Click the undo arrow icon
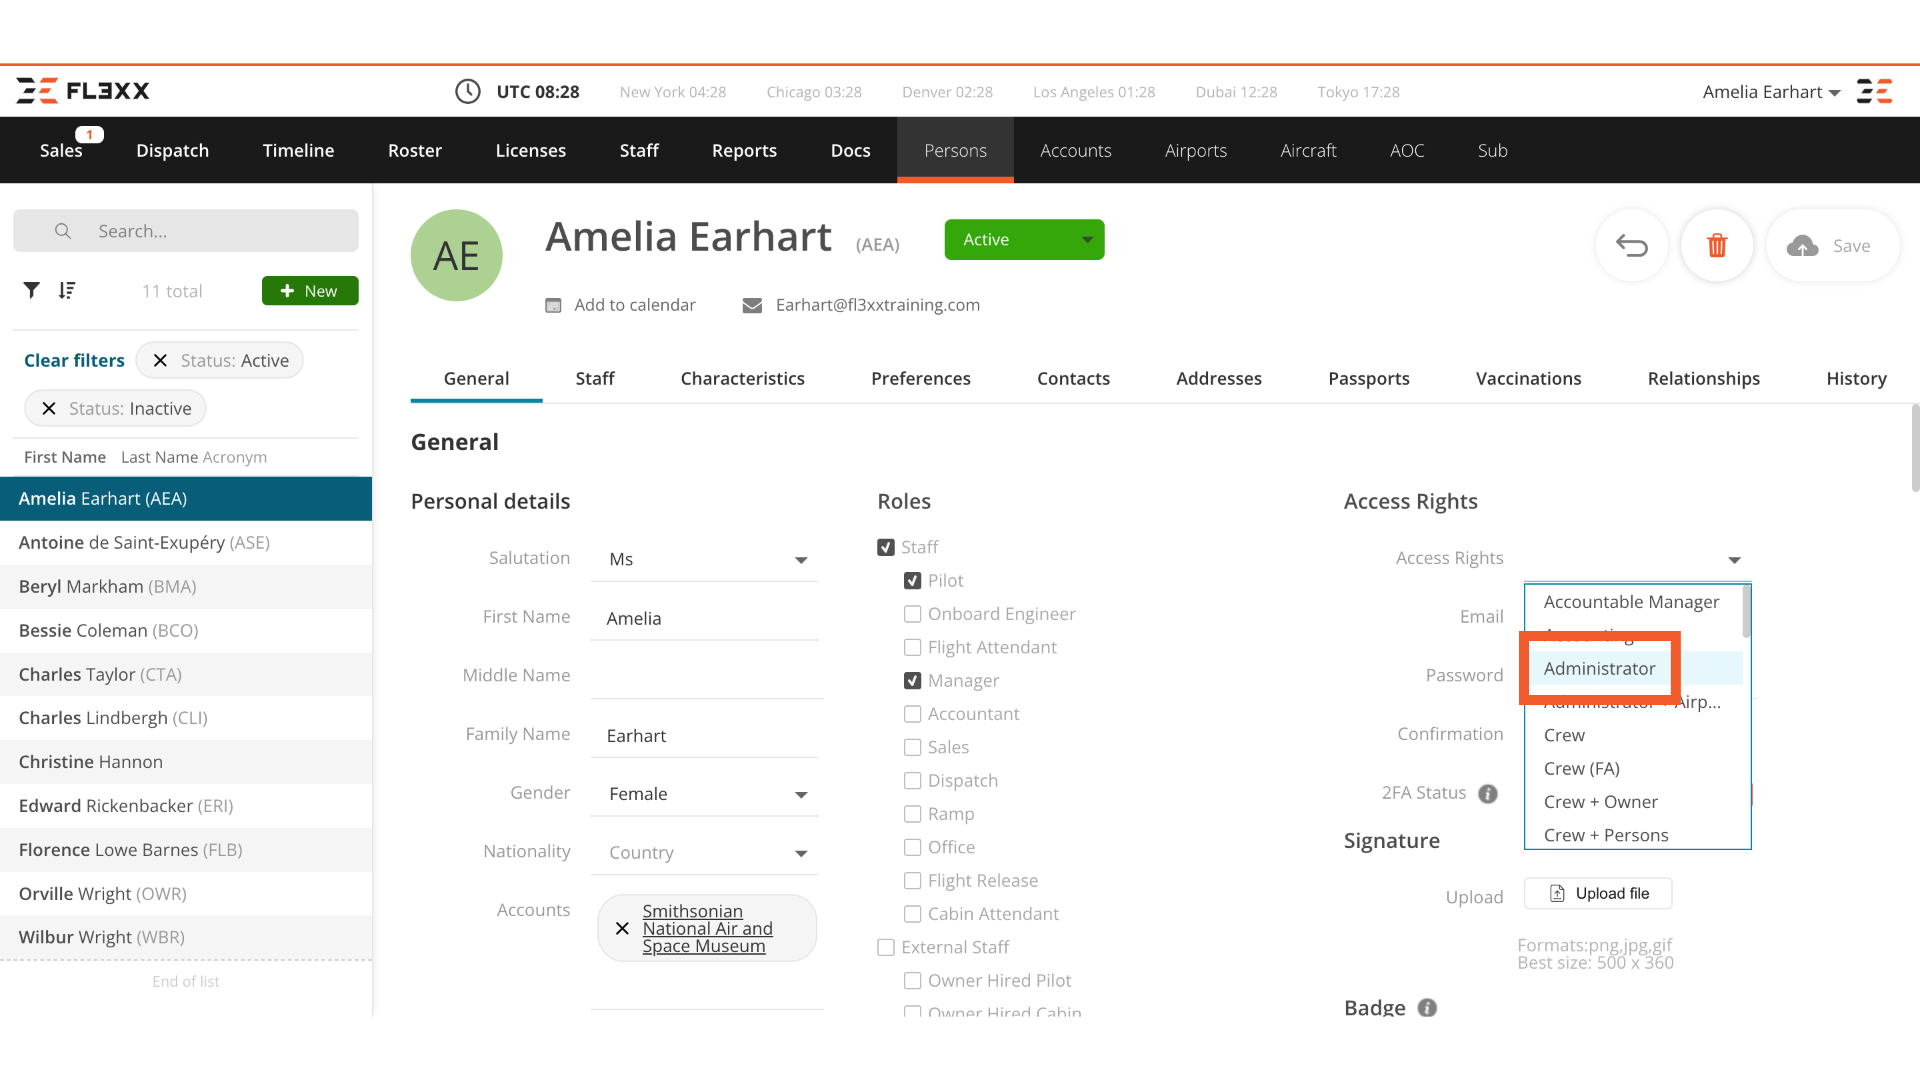1920x1080 pixels. 1632,245
